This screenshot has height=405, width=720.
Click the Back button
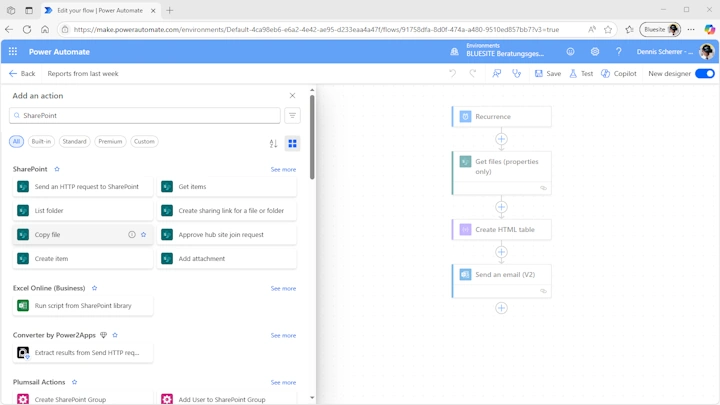coord(22,73)
